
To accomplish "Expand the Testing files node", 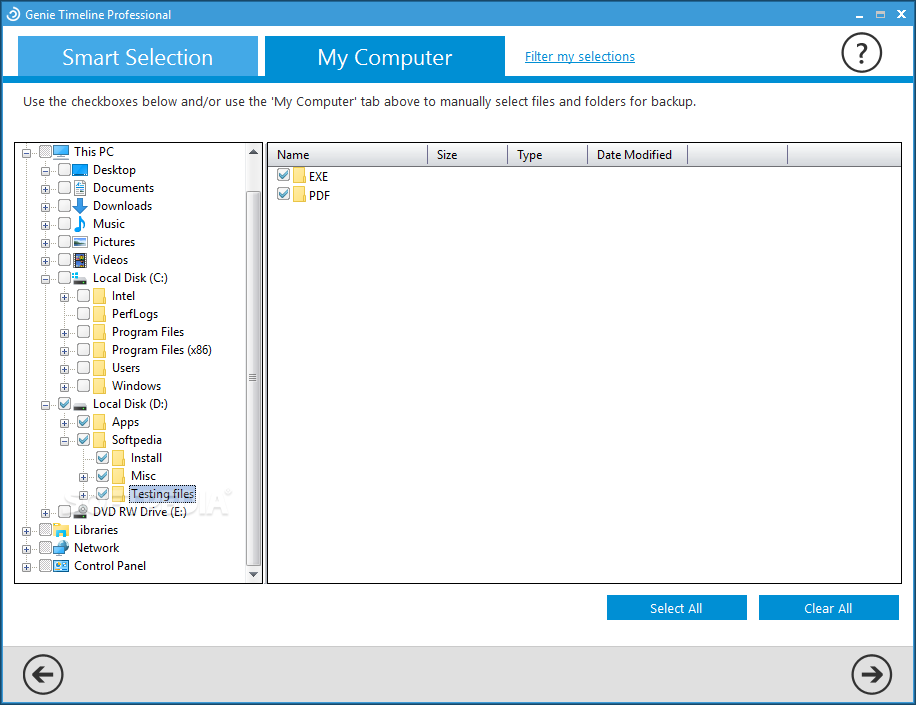I will coord(83,495).
